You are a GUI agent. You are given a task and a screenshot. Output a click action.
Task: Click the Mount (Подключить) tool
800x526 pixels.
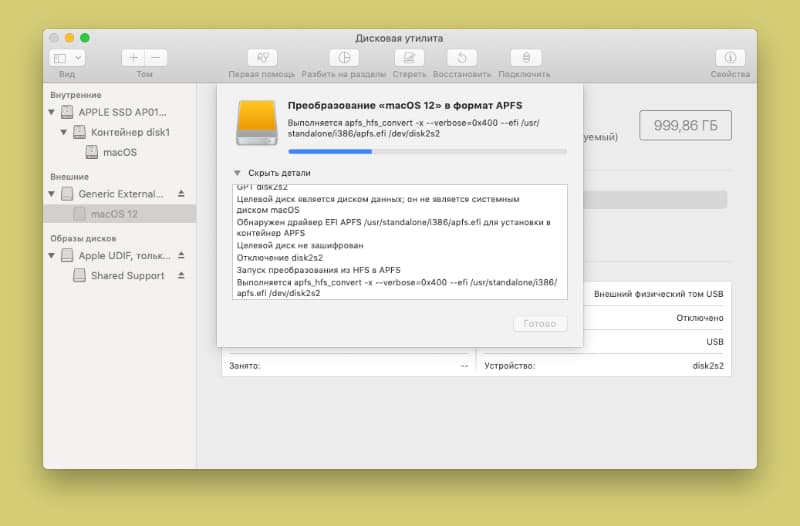(526, 58)
